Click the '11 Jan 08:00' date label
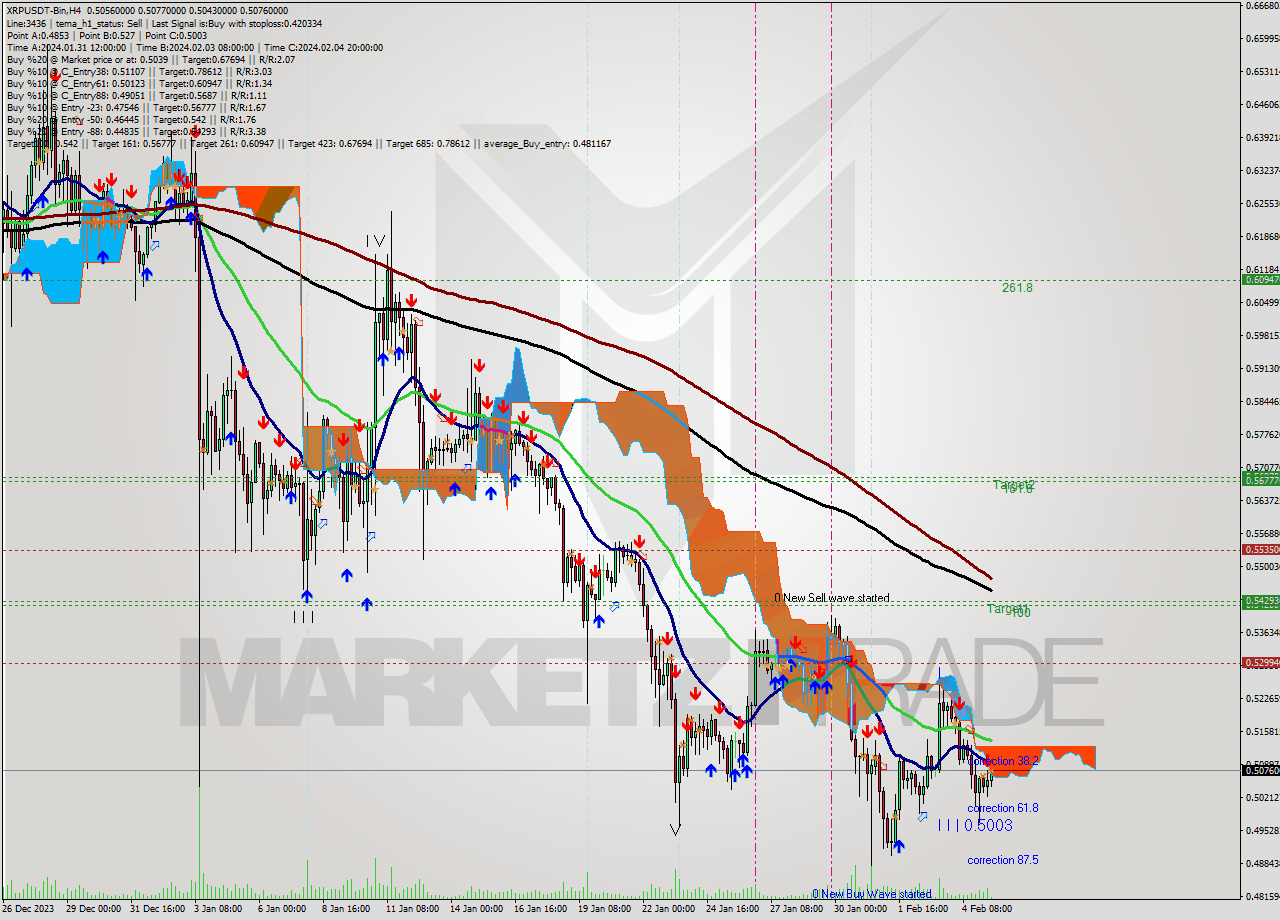The image size is (1280, 920). (x=412, y=909)
